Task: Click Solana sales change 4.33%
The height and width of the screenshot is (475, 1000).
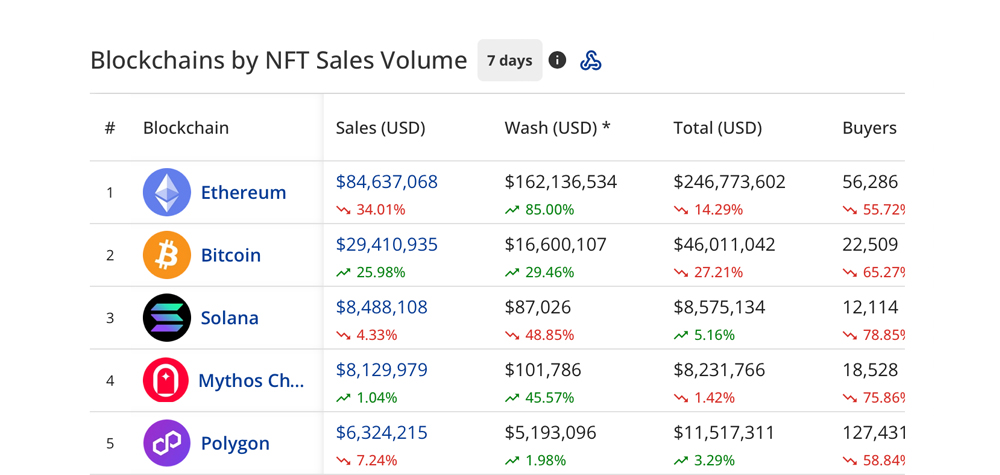Action: click(377, 335)
